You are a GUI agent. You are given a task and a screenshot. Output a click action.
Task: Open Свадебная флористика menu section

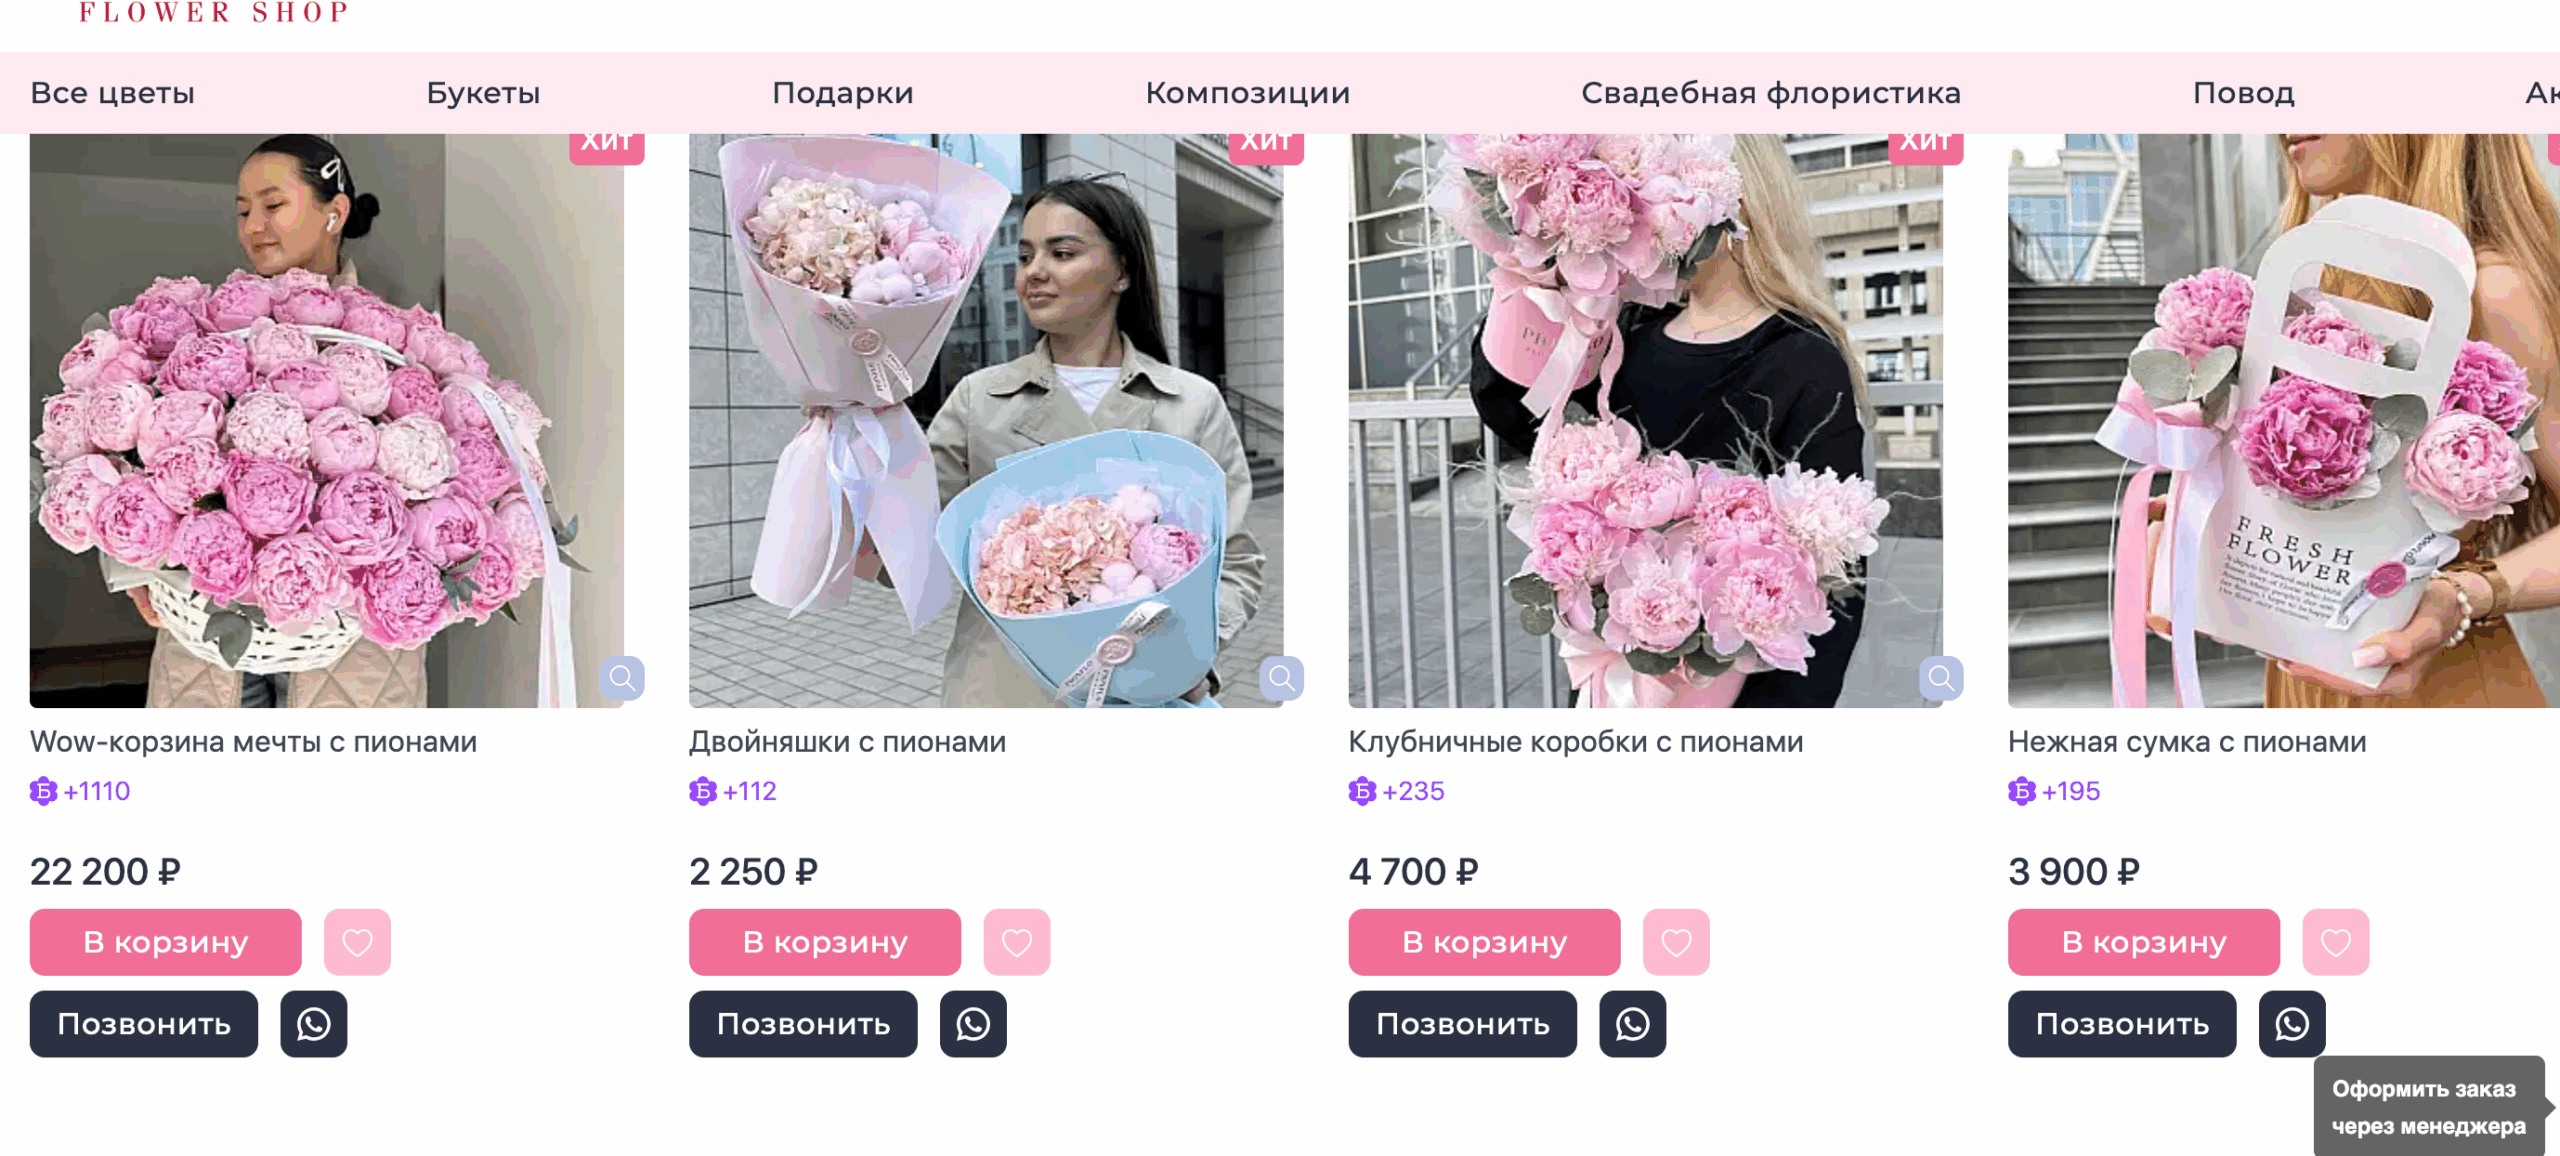(x=1771, y=93)
